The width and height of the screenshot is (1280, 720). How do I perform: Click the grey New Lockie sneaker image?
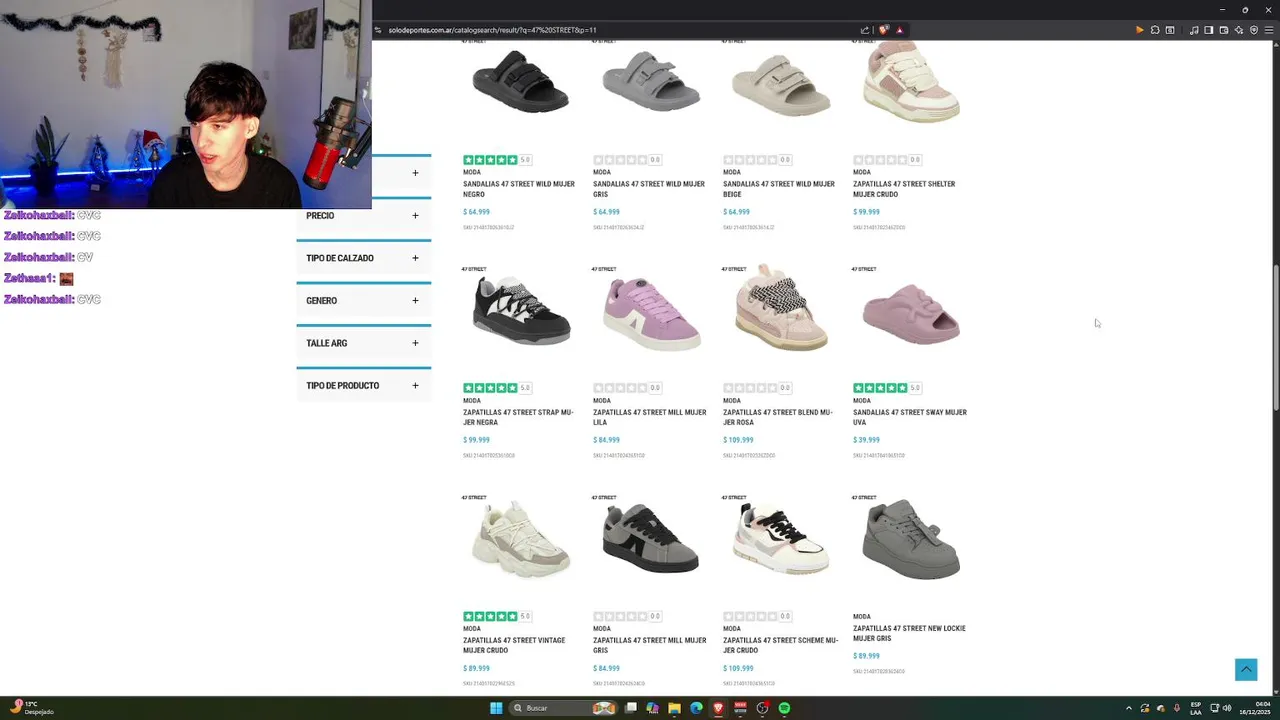pyautogui.click(x=911, y=540)
